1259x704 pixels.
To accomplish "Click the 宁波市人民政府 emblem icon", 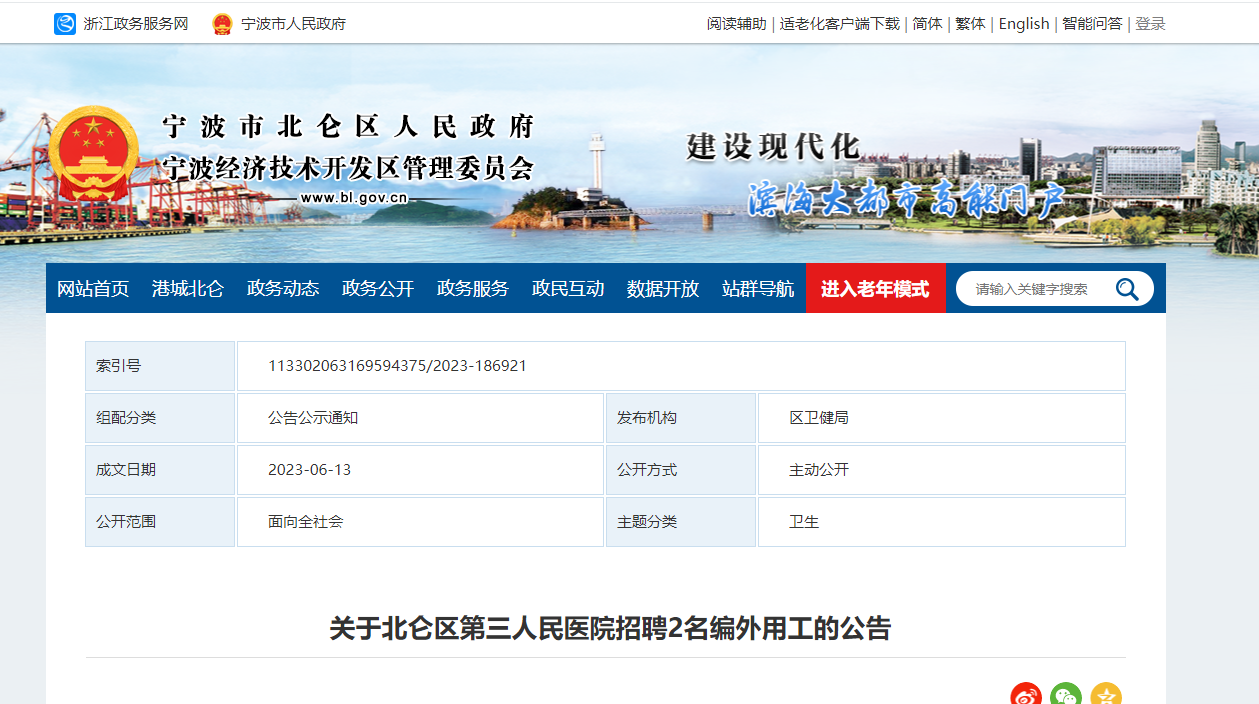I will (x=222, y=24).
